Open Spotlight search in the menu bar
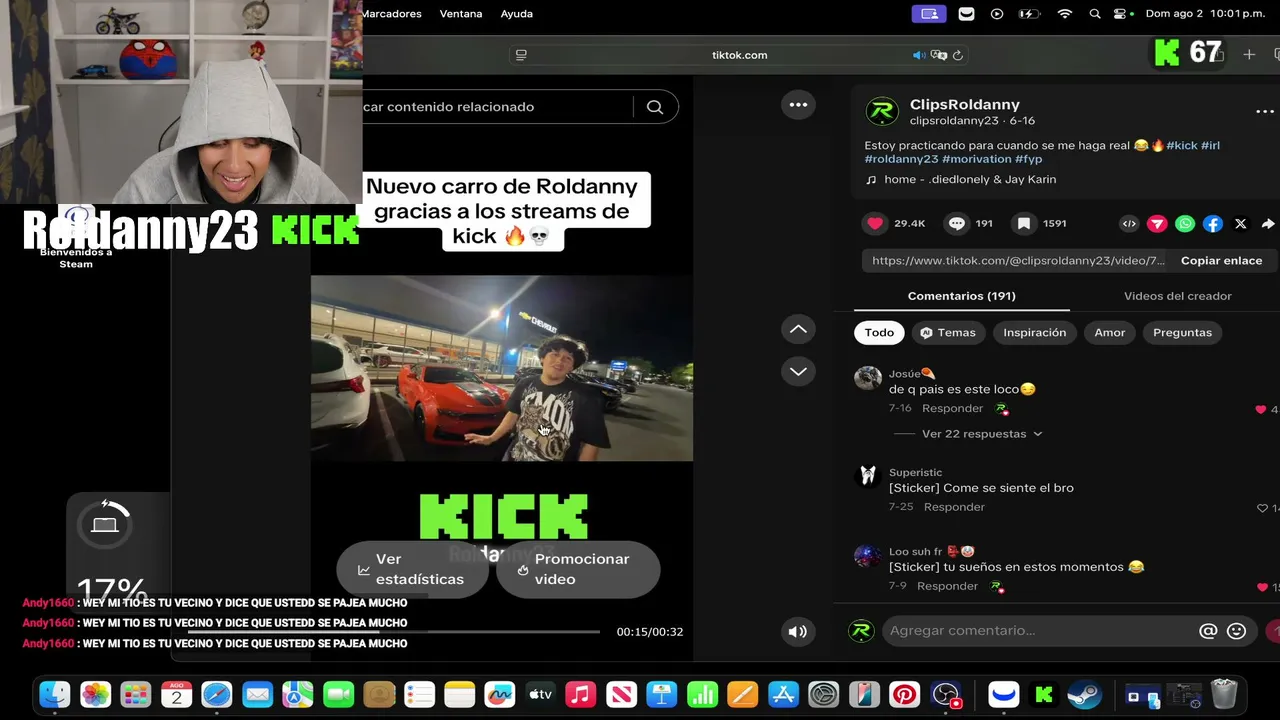Image resolution: width=1280 pixels, height=720 pixels. pos(1095,14)
